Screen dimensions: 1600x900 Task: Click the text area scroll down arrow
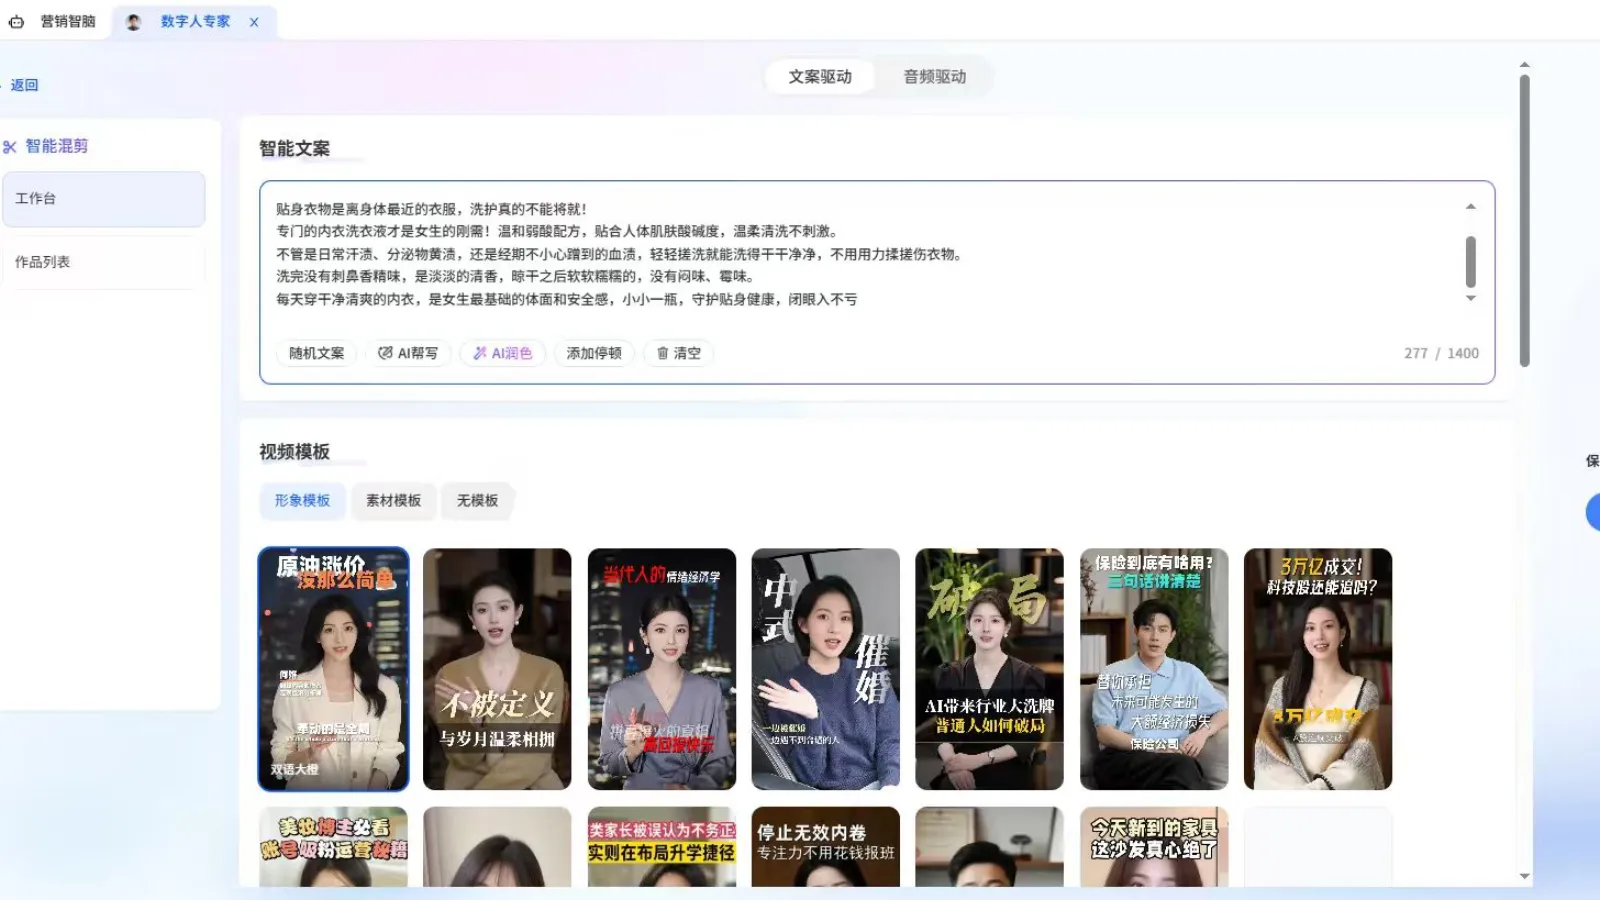tap(1470, 298)
